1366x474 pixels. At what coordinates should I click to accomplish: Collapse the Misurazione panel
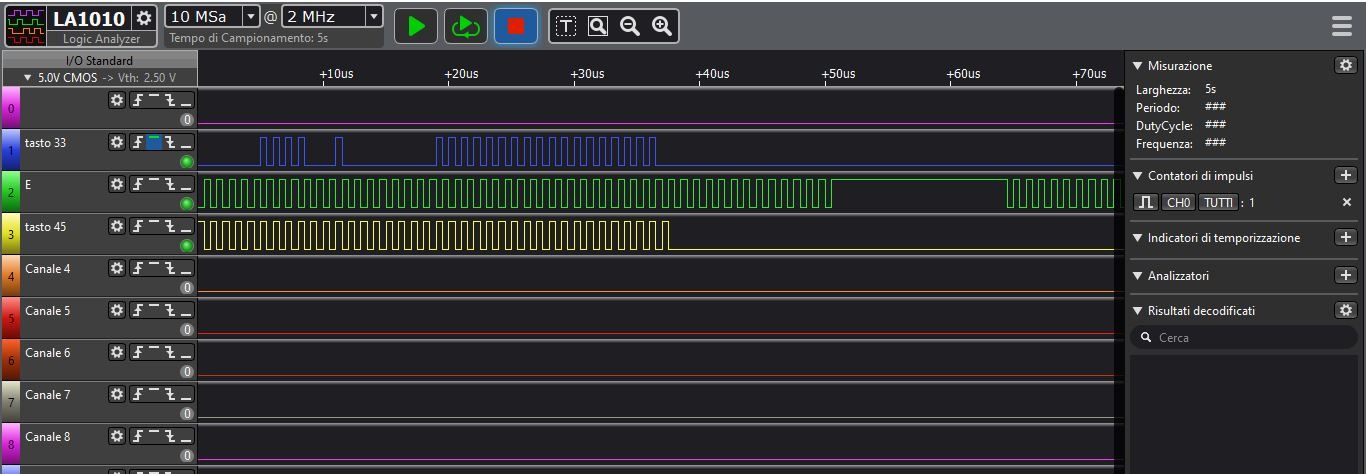(1137, 66)
